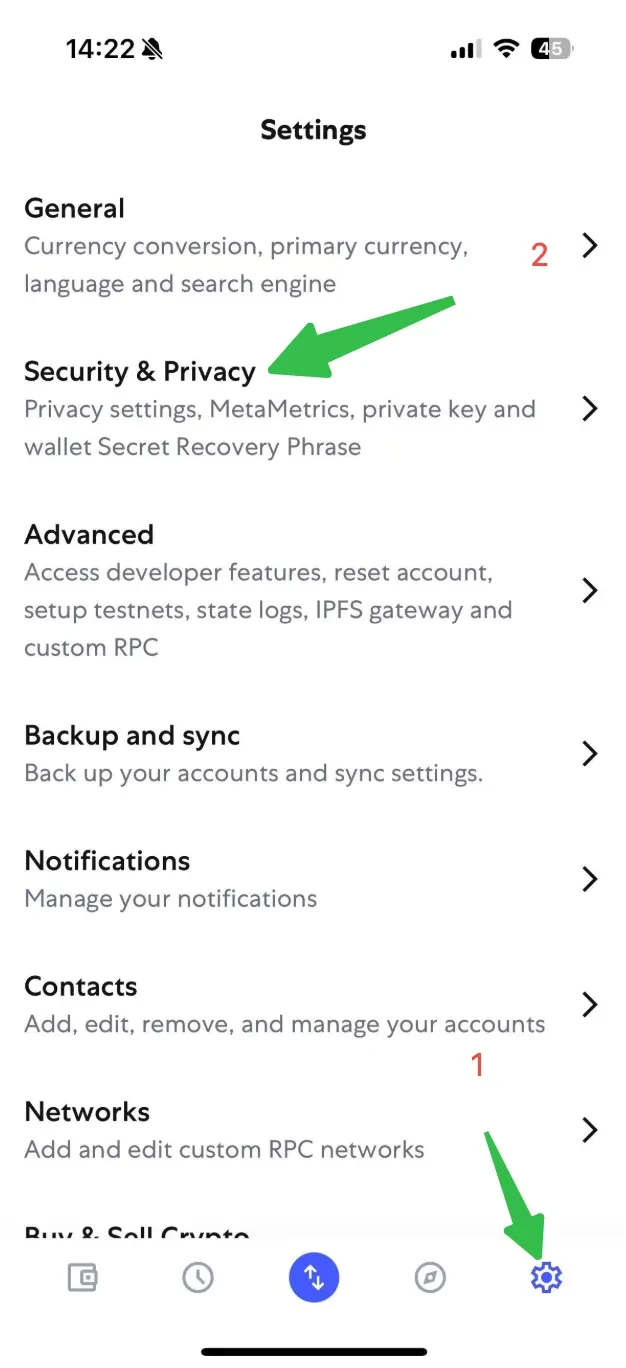Open the Notifications row chevron

click(x=590, y=879)
